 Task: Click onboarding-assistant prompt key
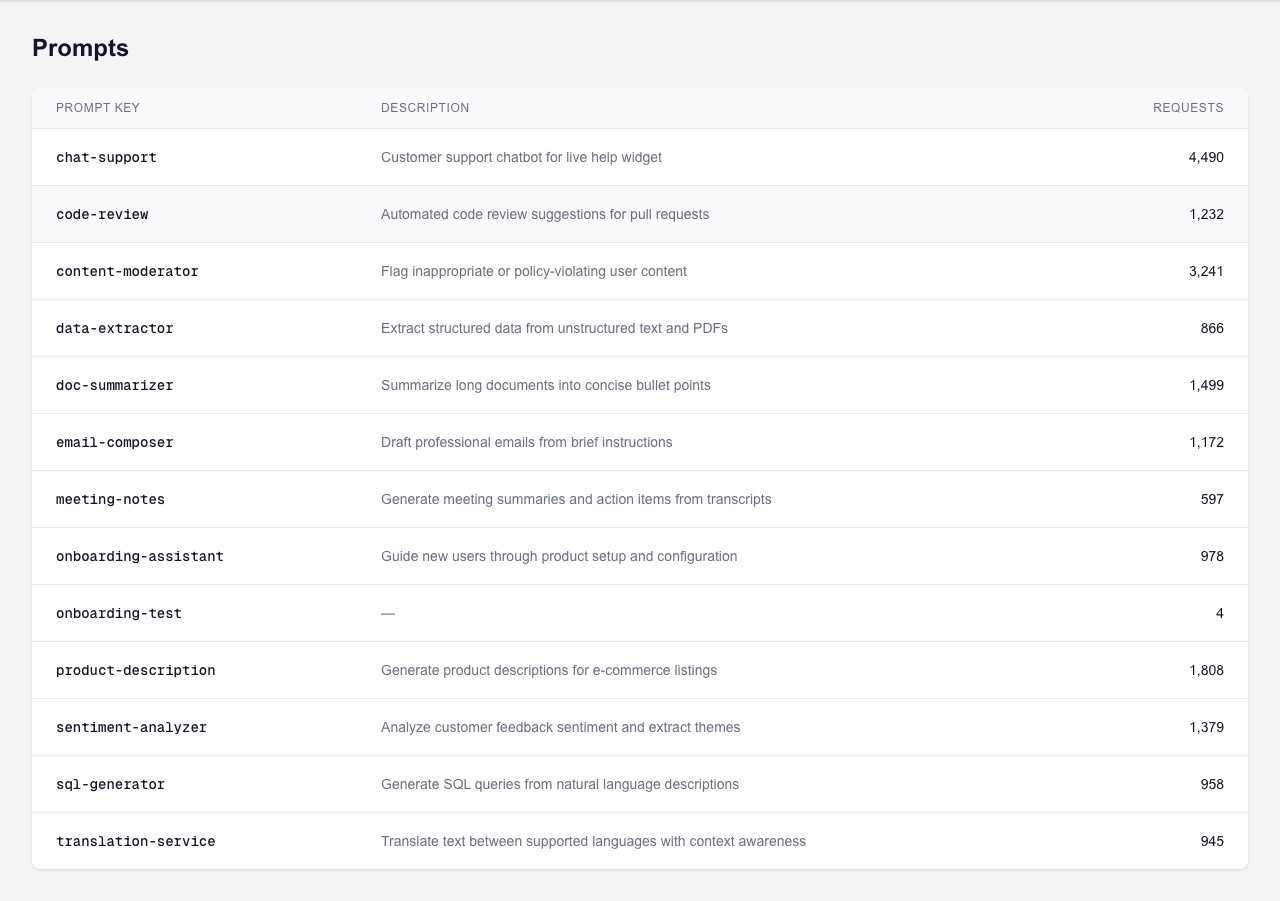tap(139, 556)
